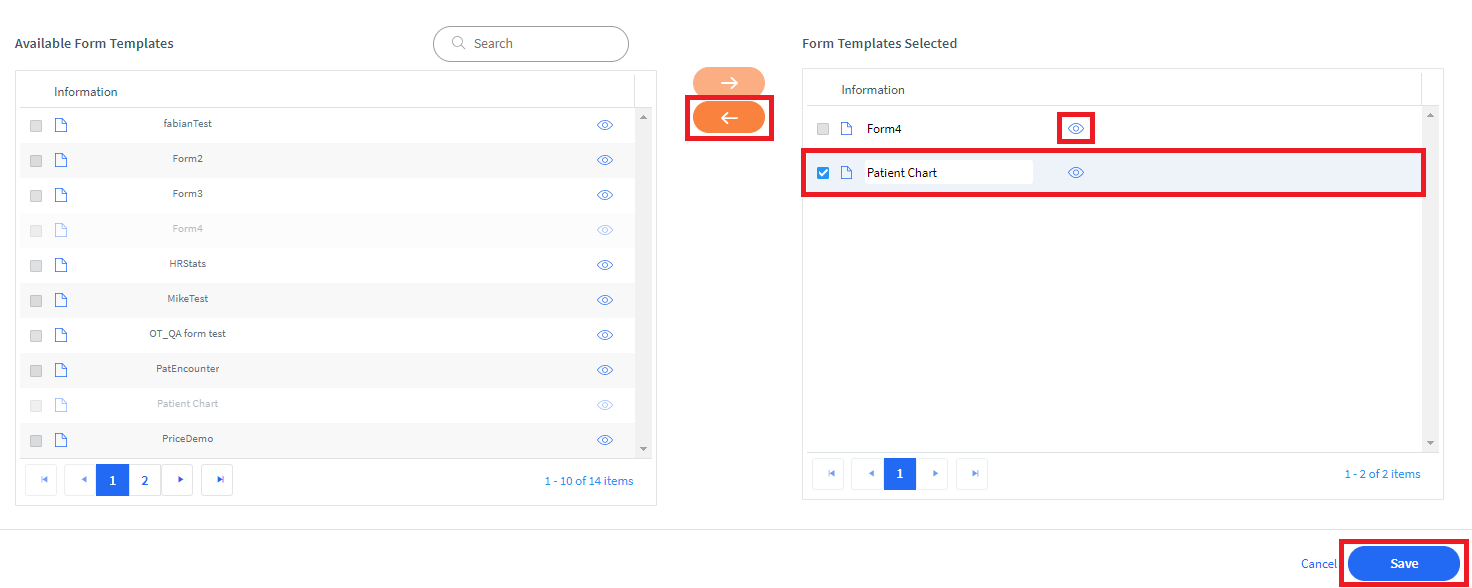Move templates right with the arrow button
The height and width of the screenshot is (588, 1472).
729,83
